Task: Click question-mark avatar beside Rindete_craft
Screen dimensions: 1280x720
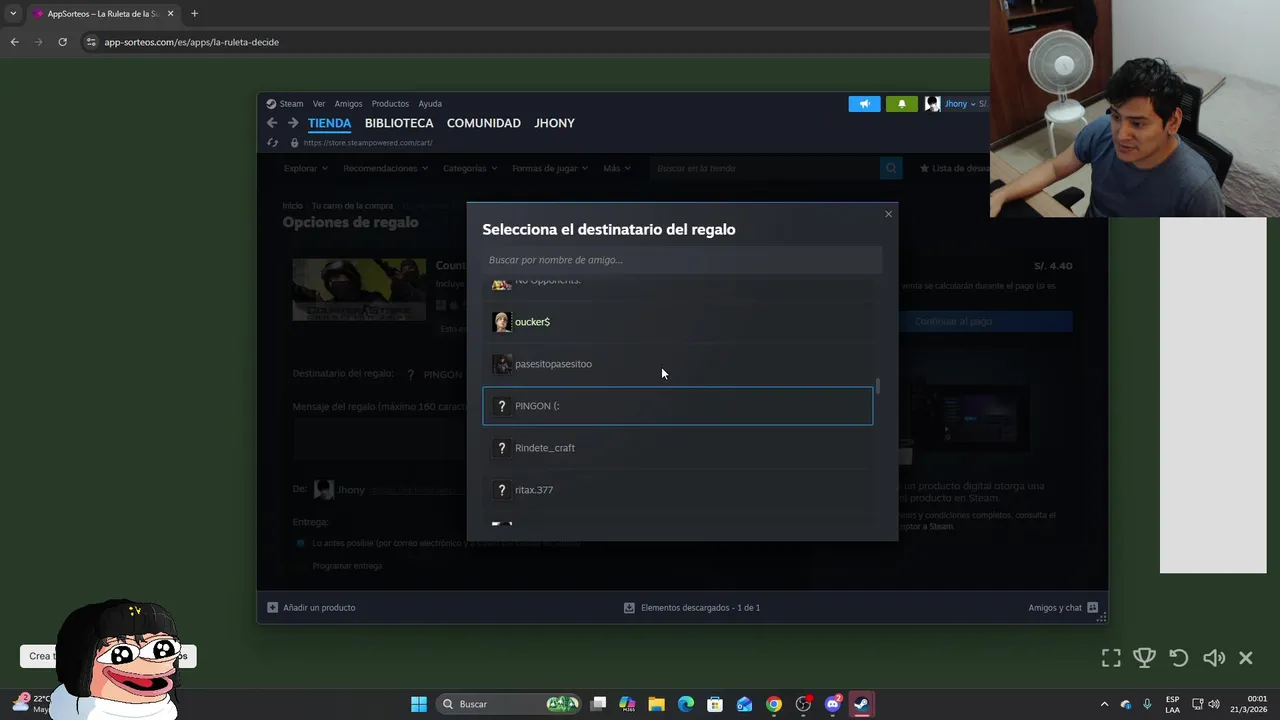Action: (502, 448)
